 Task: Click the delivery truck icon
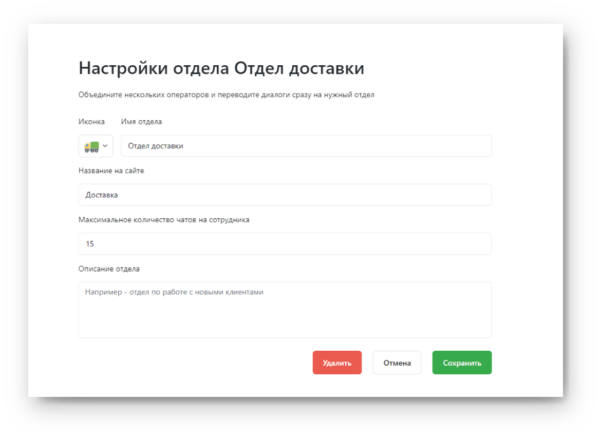click(x=91, y=147)
